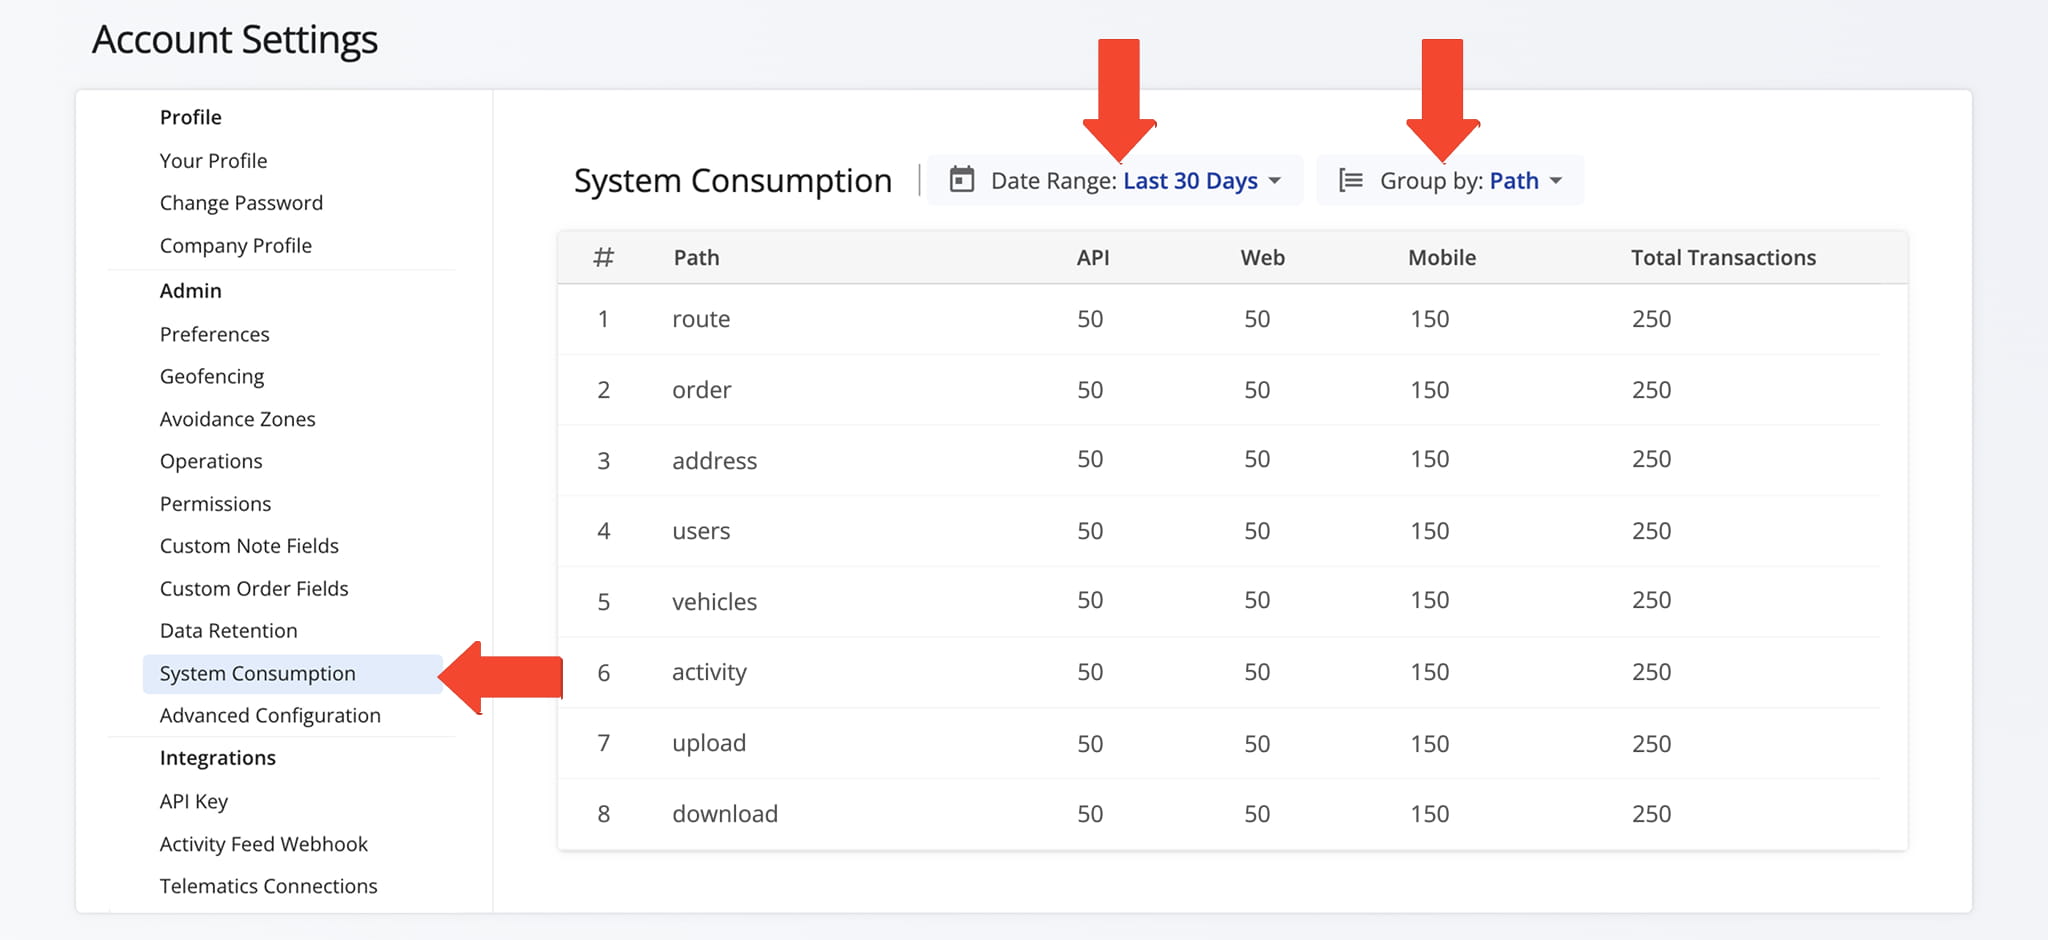This screenshot has width=2048, height=940.
Task: Click the calendar icon beside Date Range
Action: point(961,180)
